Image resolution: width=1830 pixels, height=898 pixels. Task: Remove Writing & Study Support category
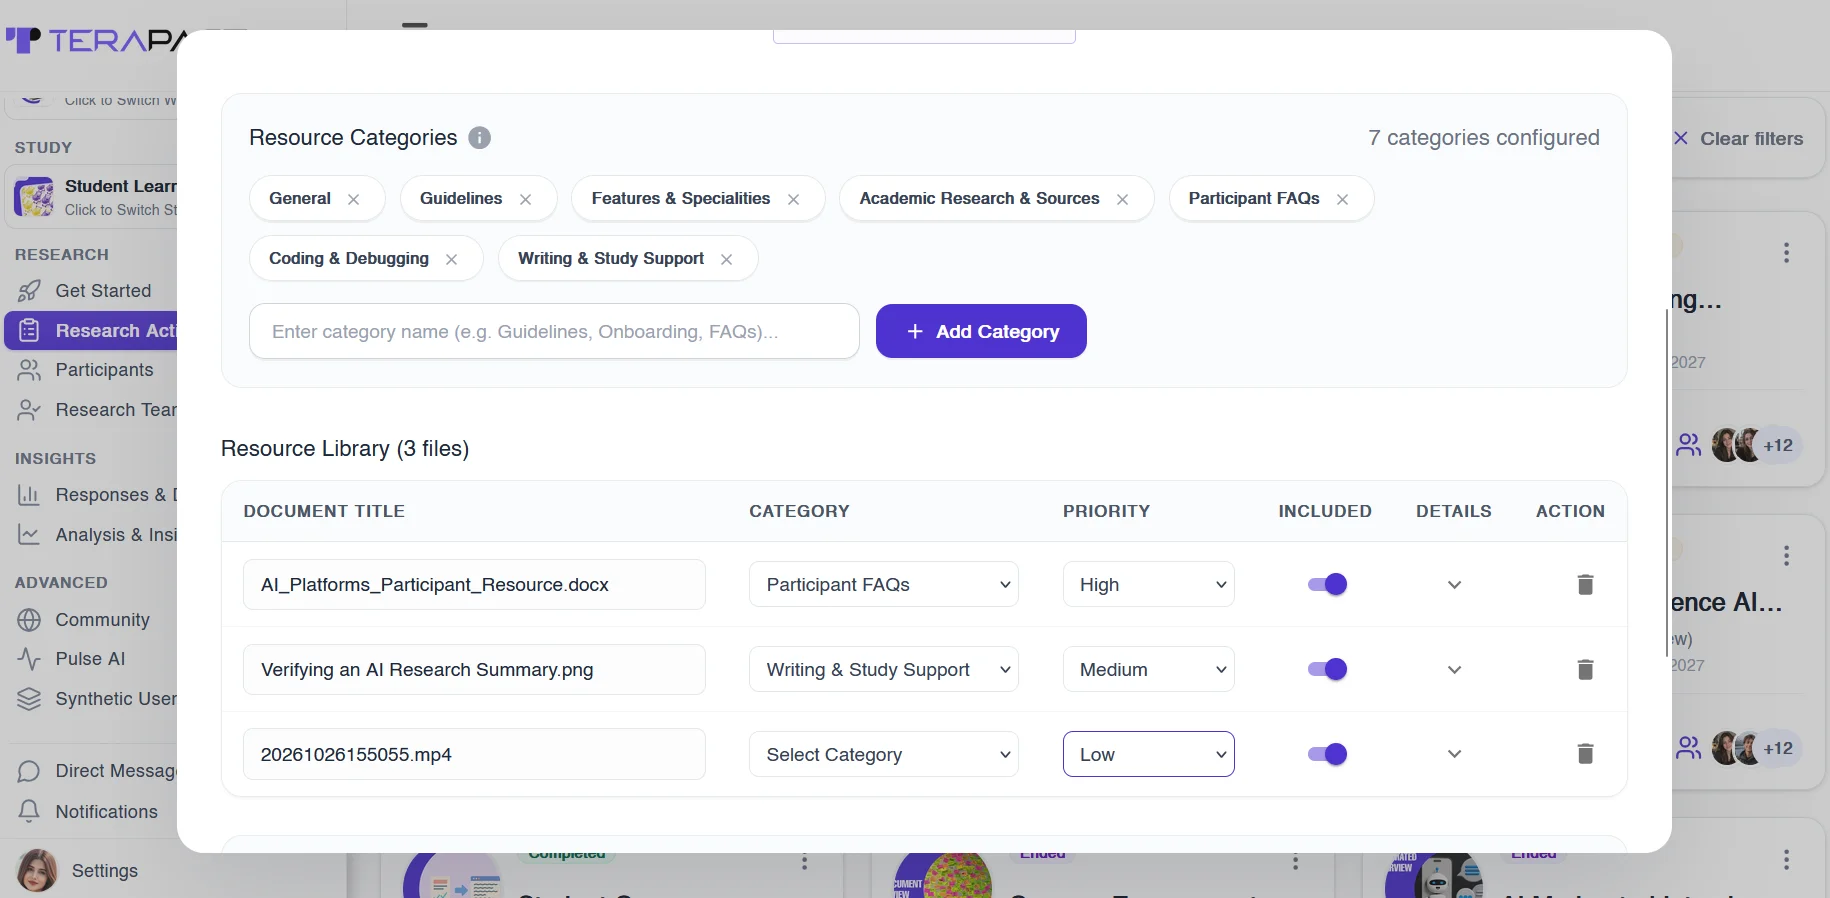tap(726, 259)
